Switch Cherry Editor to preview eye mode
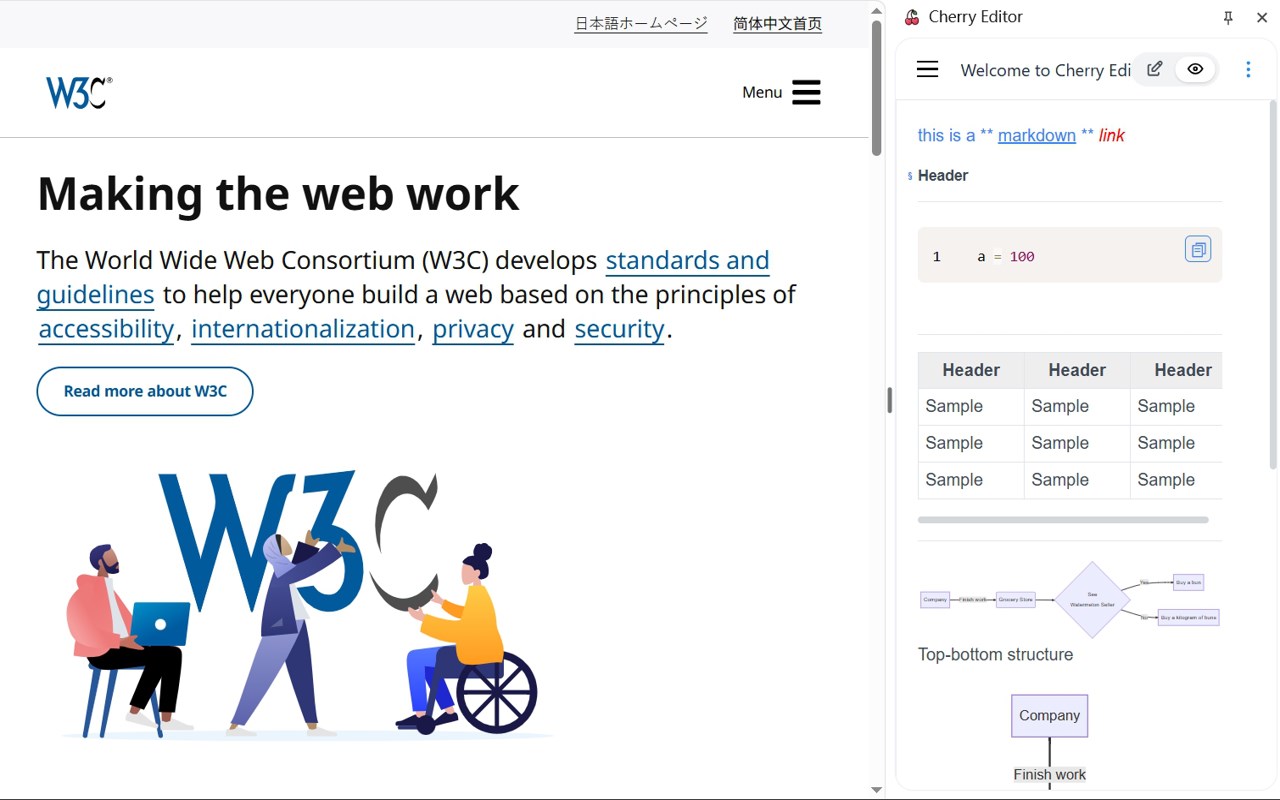 (x=1195, y=69)
